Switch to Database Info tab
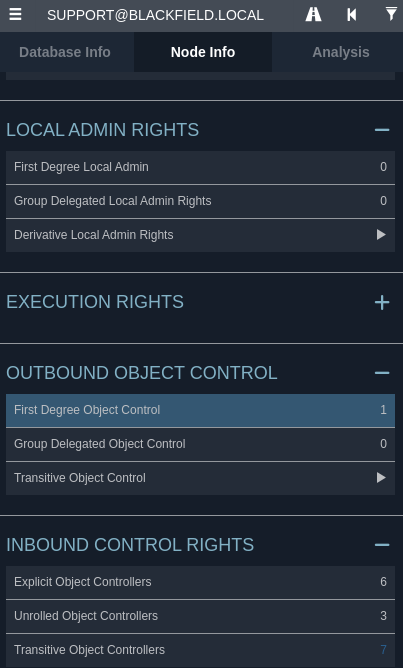The image size is (403, 668). click(67, 52)
